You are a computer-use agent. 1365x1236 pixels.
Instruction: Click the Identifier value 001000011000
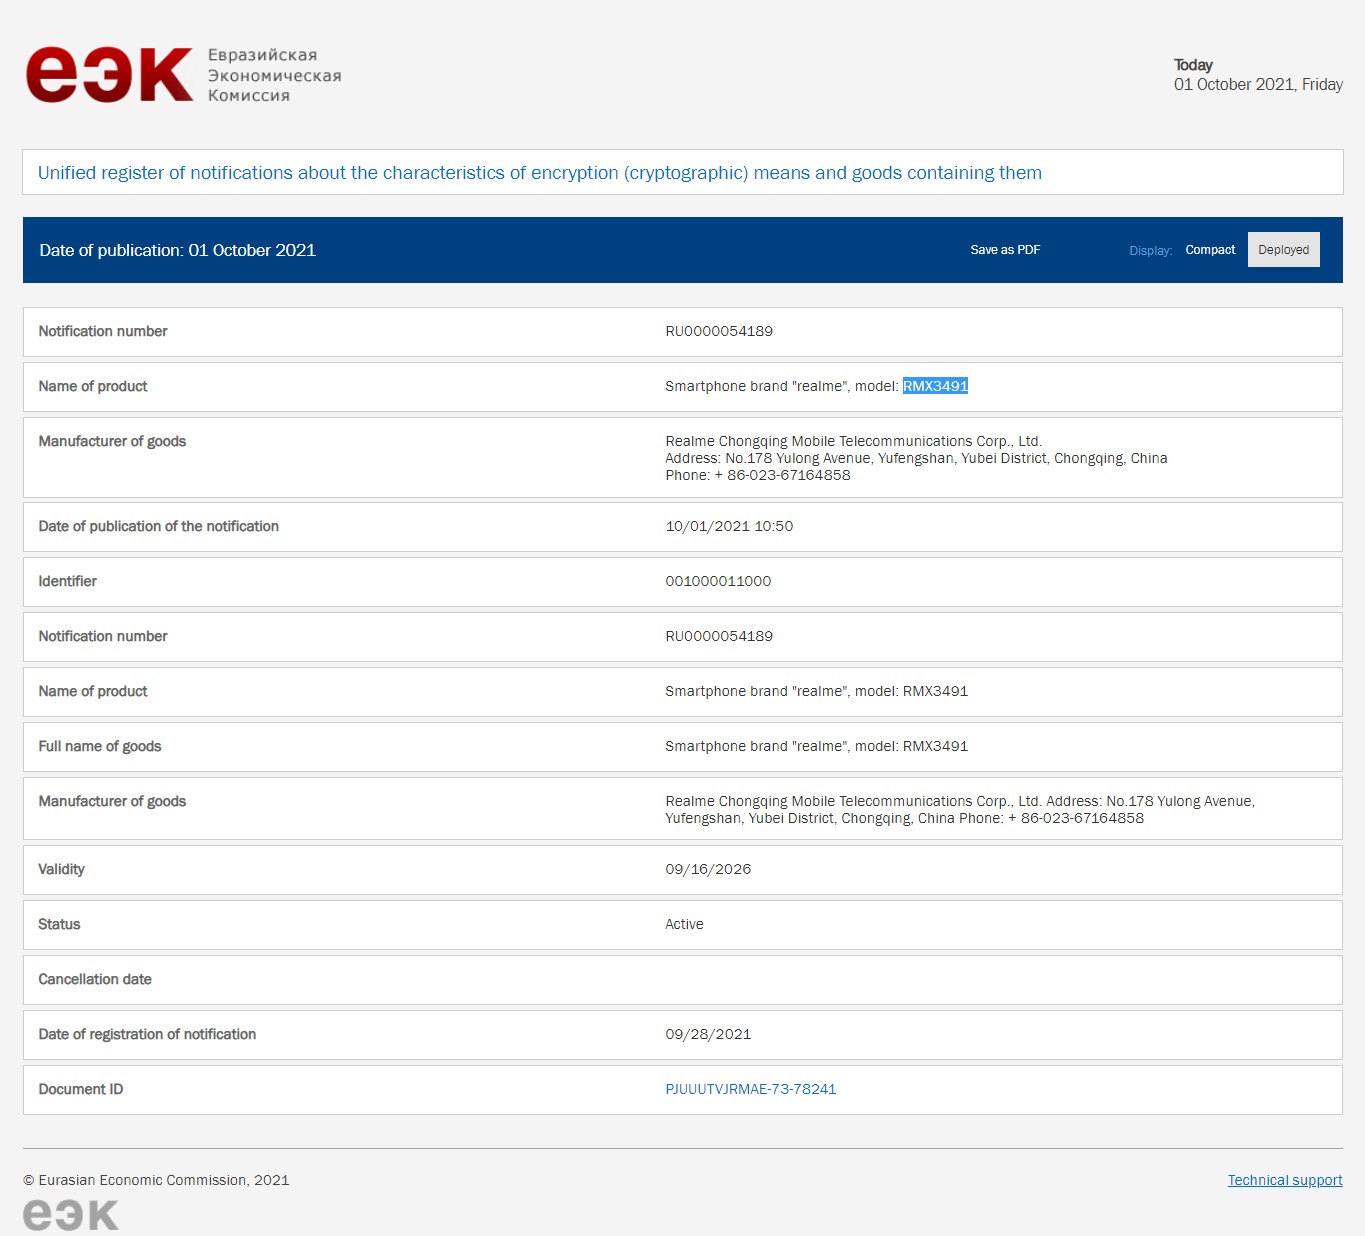point(719,581)
